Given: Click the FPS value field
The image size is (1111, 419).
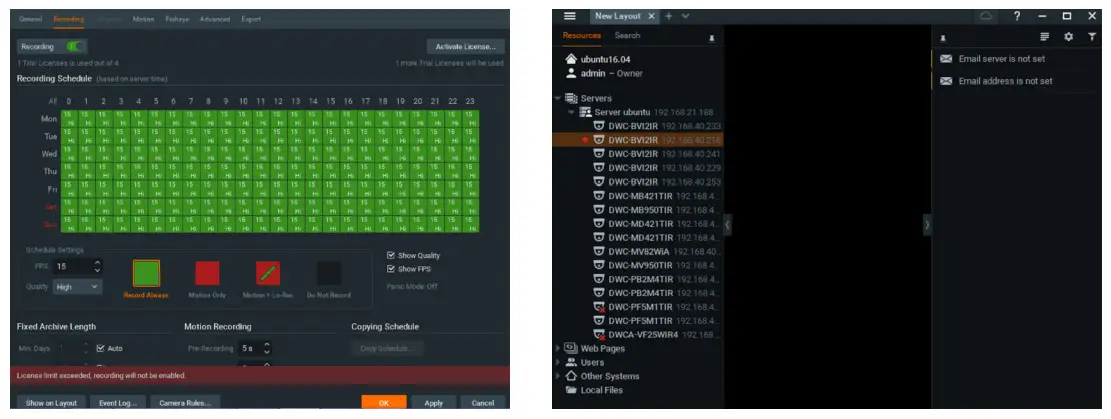Looking at the screenshot, I should pos(73,267).
